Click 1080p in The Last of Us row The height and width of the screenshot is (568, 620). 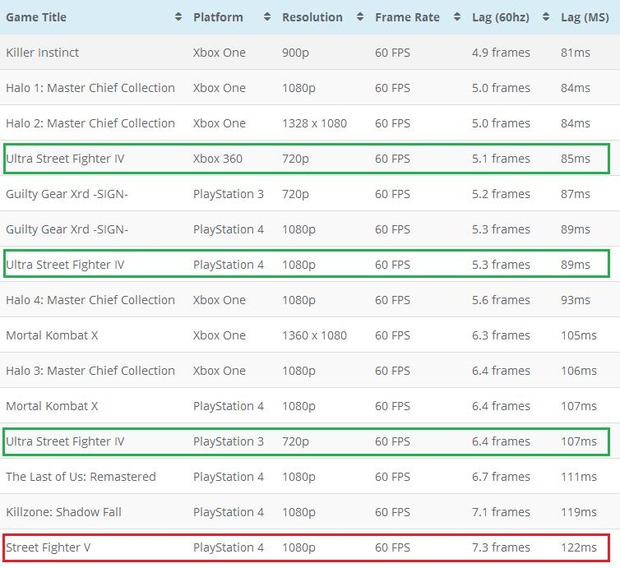pos(299,477)
